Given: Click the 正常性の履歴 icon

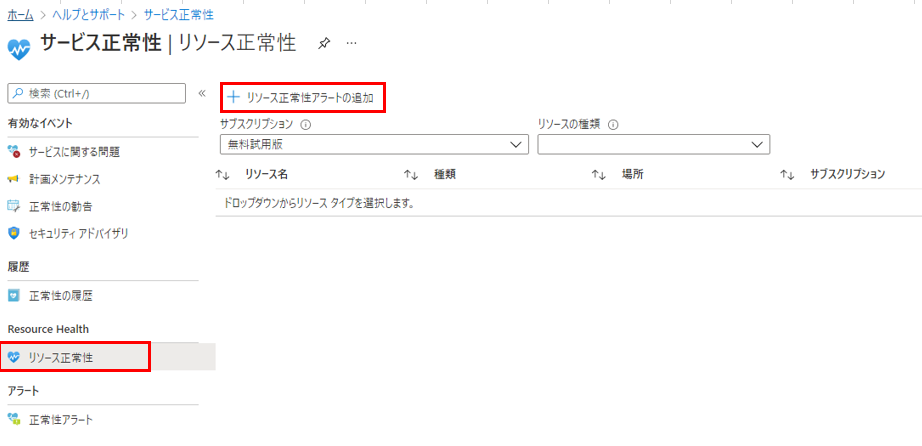Looking at the screenshot, I should pos(14,295).
